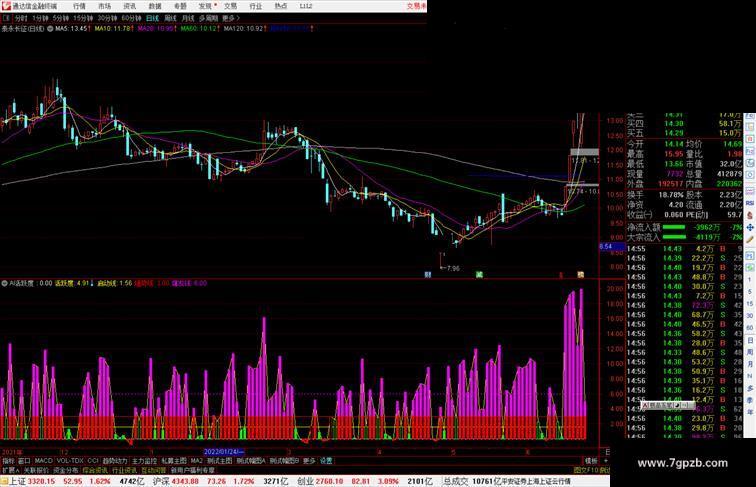The height and width of the screenshot is (487, 756).
Task: Click the 15 minute button in right toolbar
Action: [750, 304]
